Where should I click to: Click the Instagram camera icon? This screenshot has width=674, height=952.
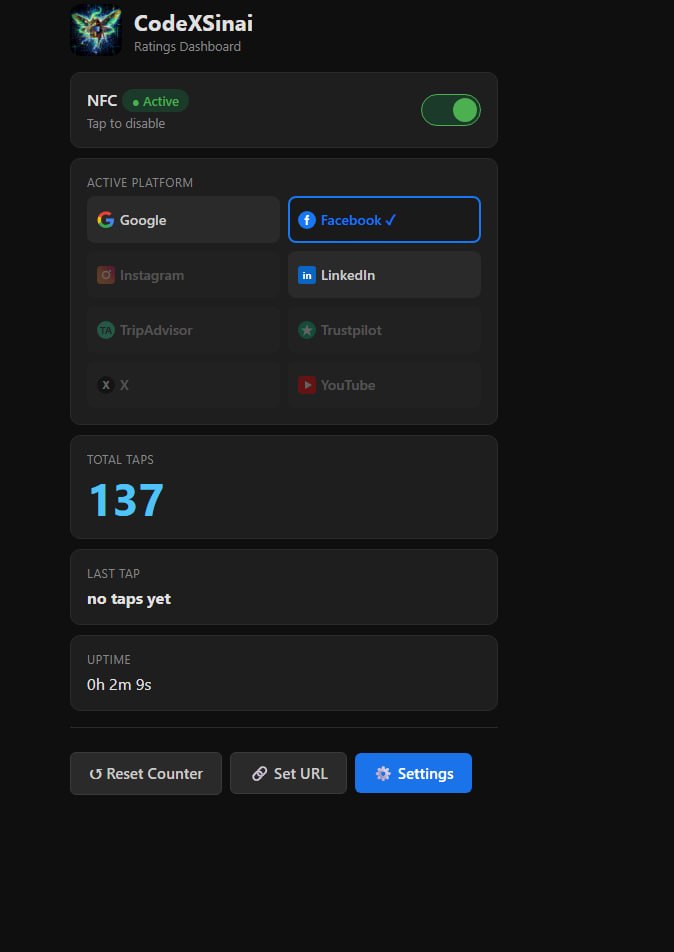[106, 275]
